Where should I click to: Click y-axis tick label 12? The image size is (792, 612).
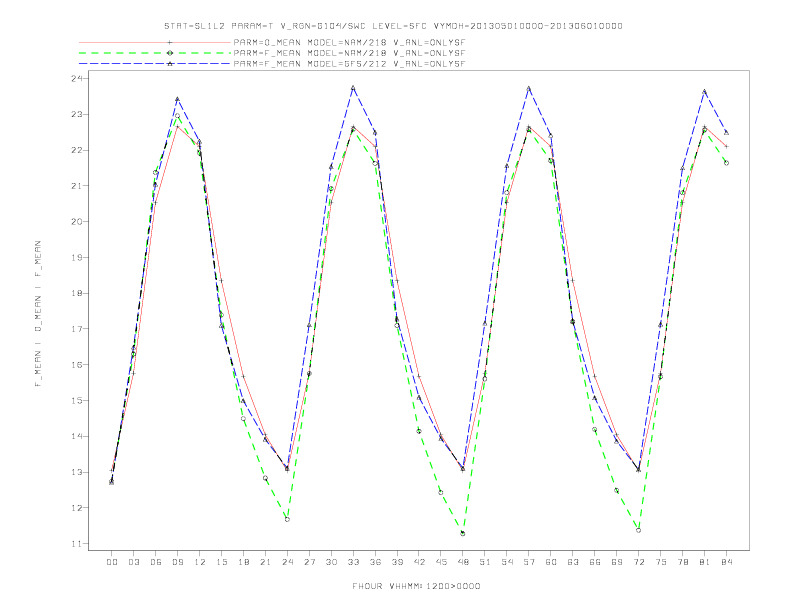coord(76,508)
